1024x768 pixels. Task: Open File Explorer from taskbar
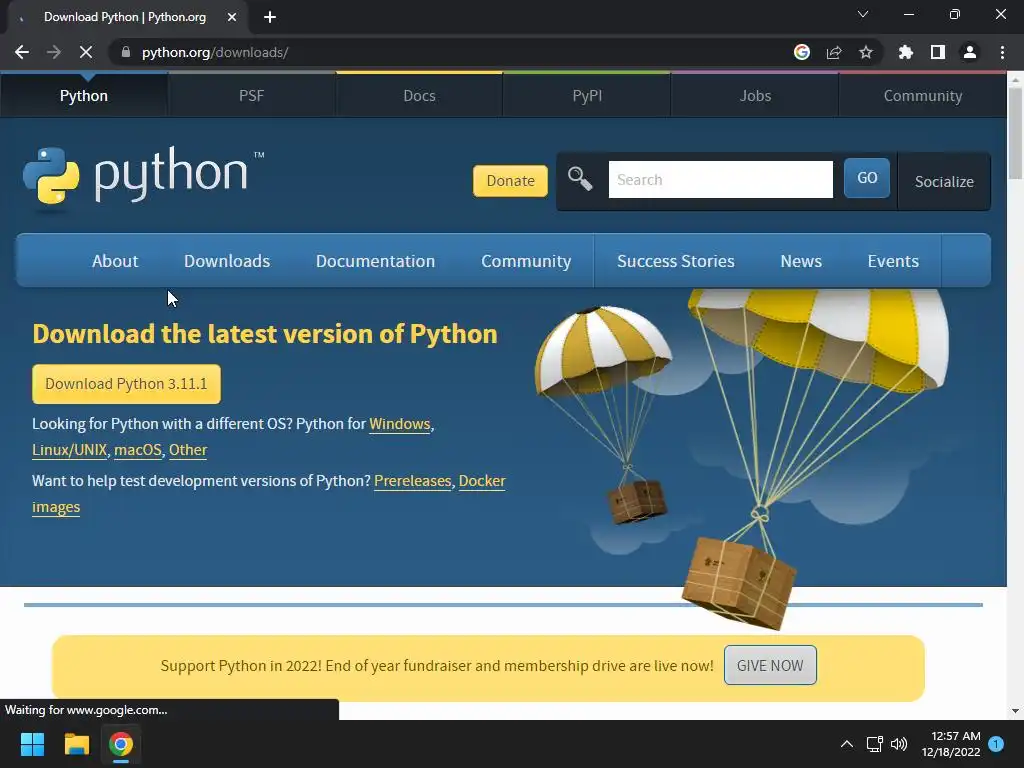(x=76, y=744)
